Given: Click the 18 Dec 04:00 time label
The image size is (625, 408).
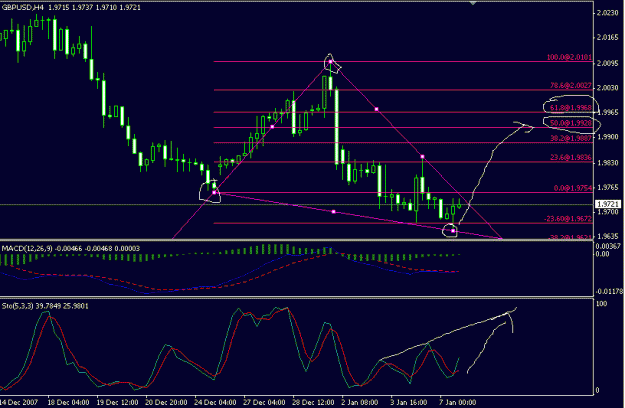Looking at the screenshot, I should click(x=68, y=402).
